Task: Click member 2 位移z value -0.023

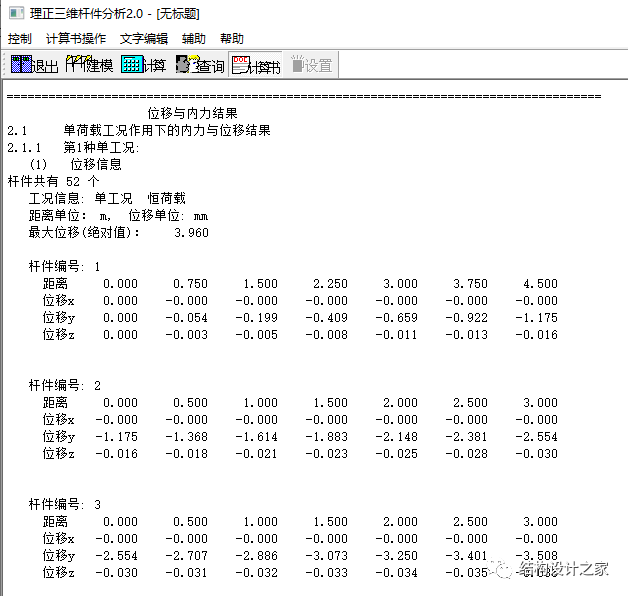Action: [327, 453]
